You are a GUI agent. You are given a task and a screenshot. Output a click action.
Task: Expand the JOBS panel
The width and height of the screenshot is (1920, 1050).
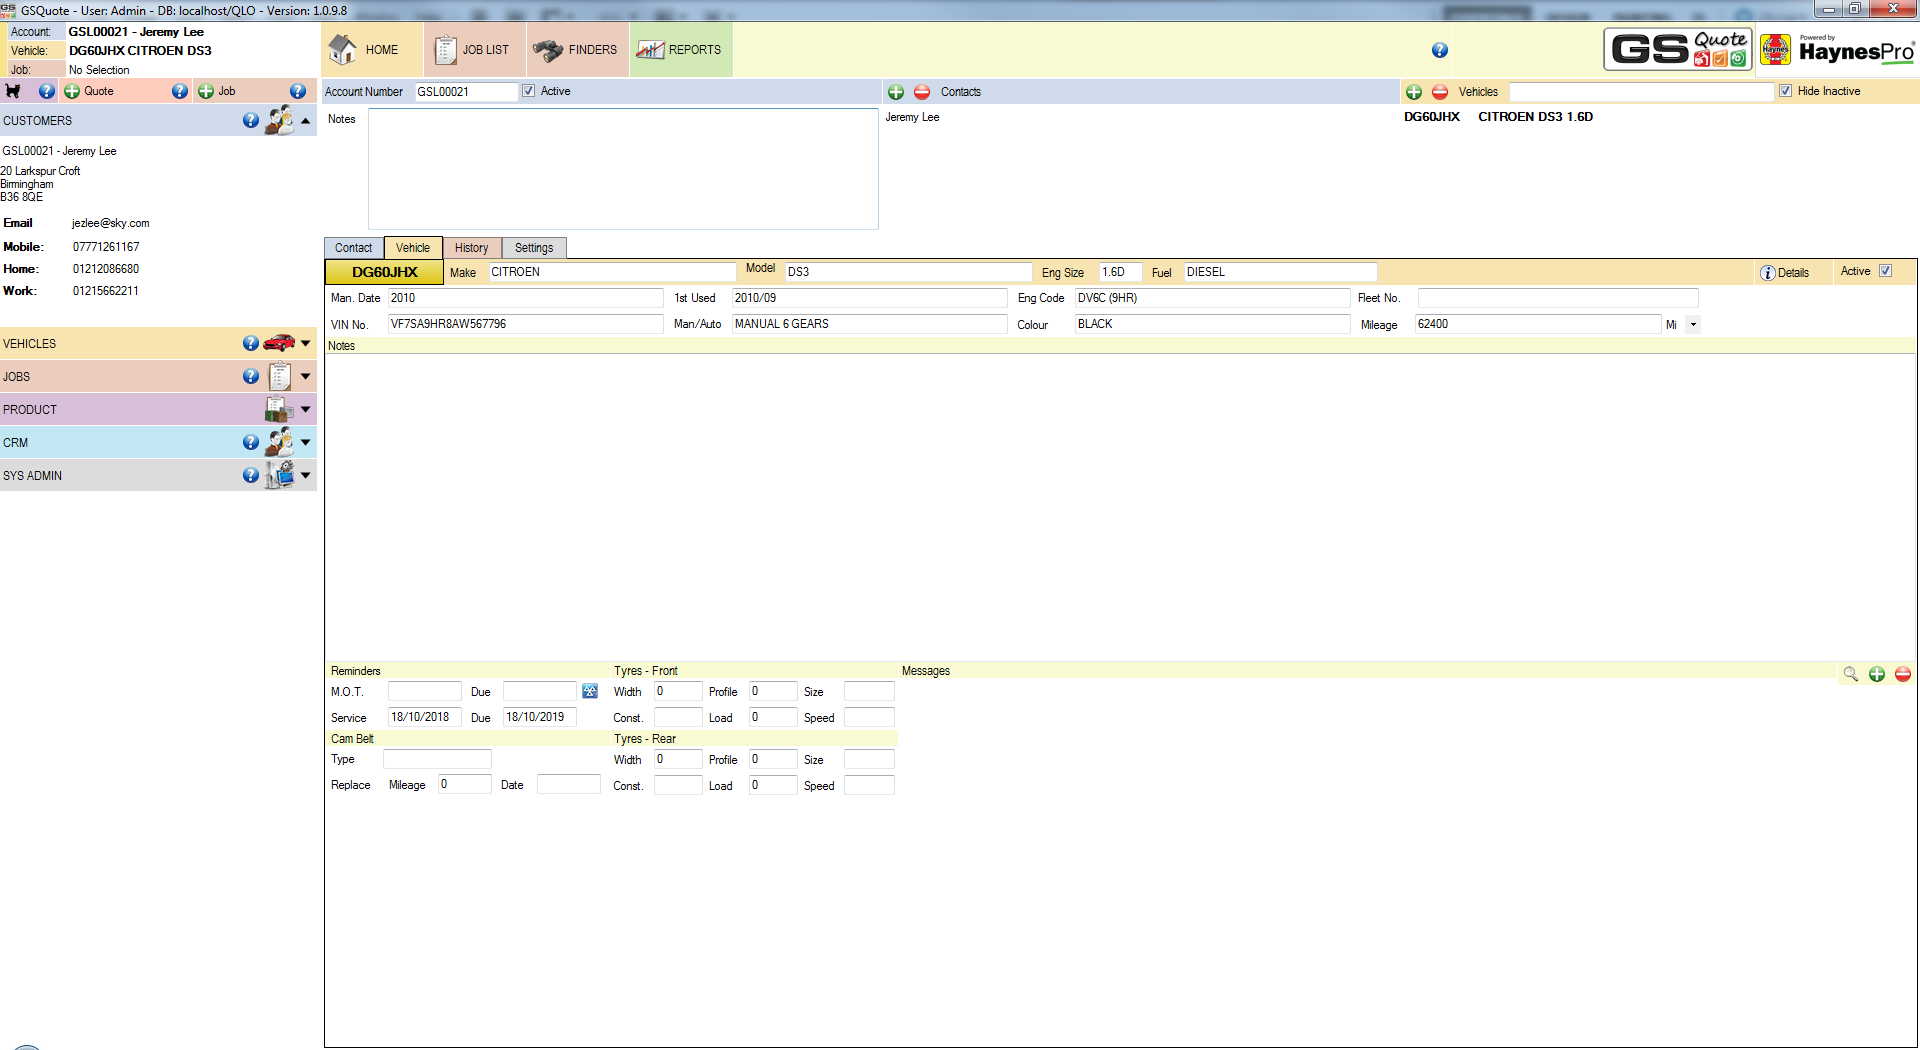[306, 377]
